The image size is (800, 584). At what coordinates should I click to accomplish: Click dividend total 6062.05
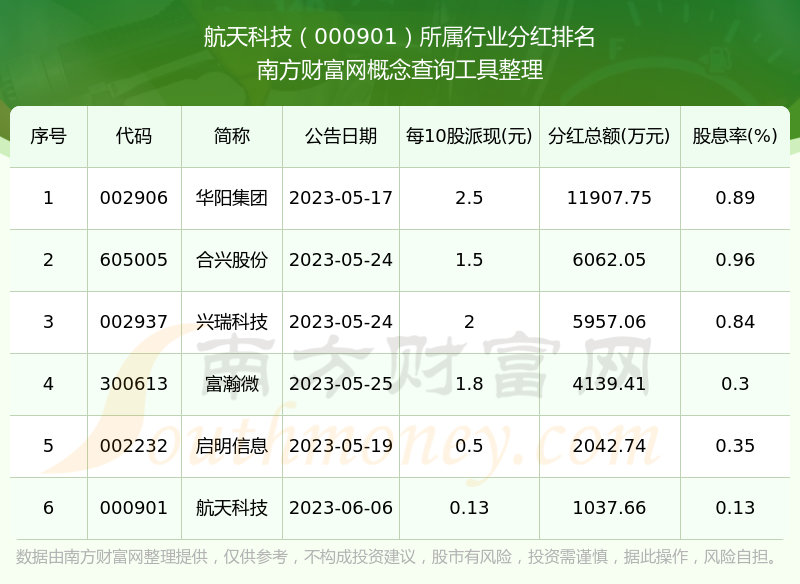click(x=609, y=260)
